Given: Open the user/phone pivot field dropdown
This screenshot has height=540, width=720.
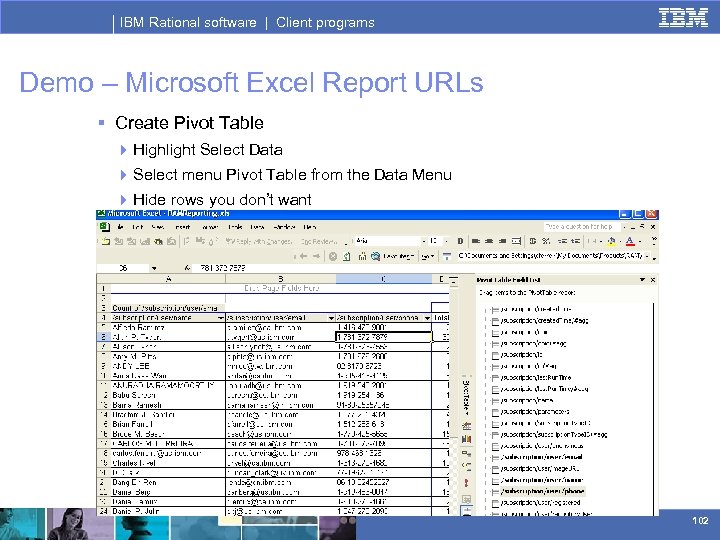Looking at the screenshot, I should click(427, 318).
